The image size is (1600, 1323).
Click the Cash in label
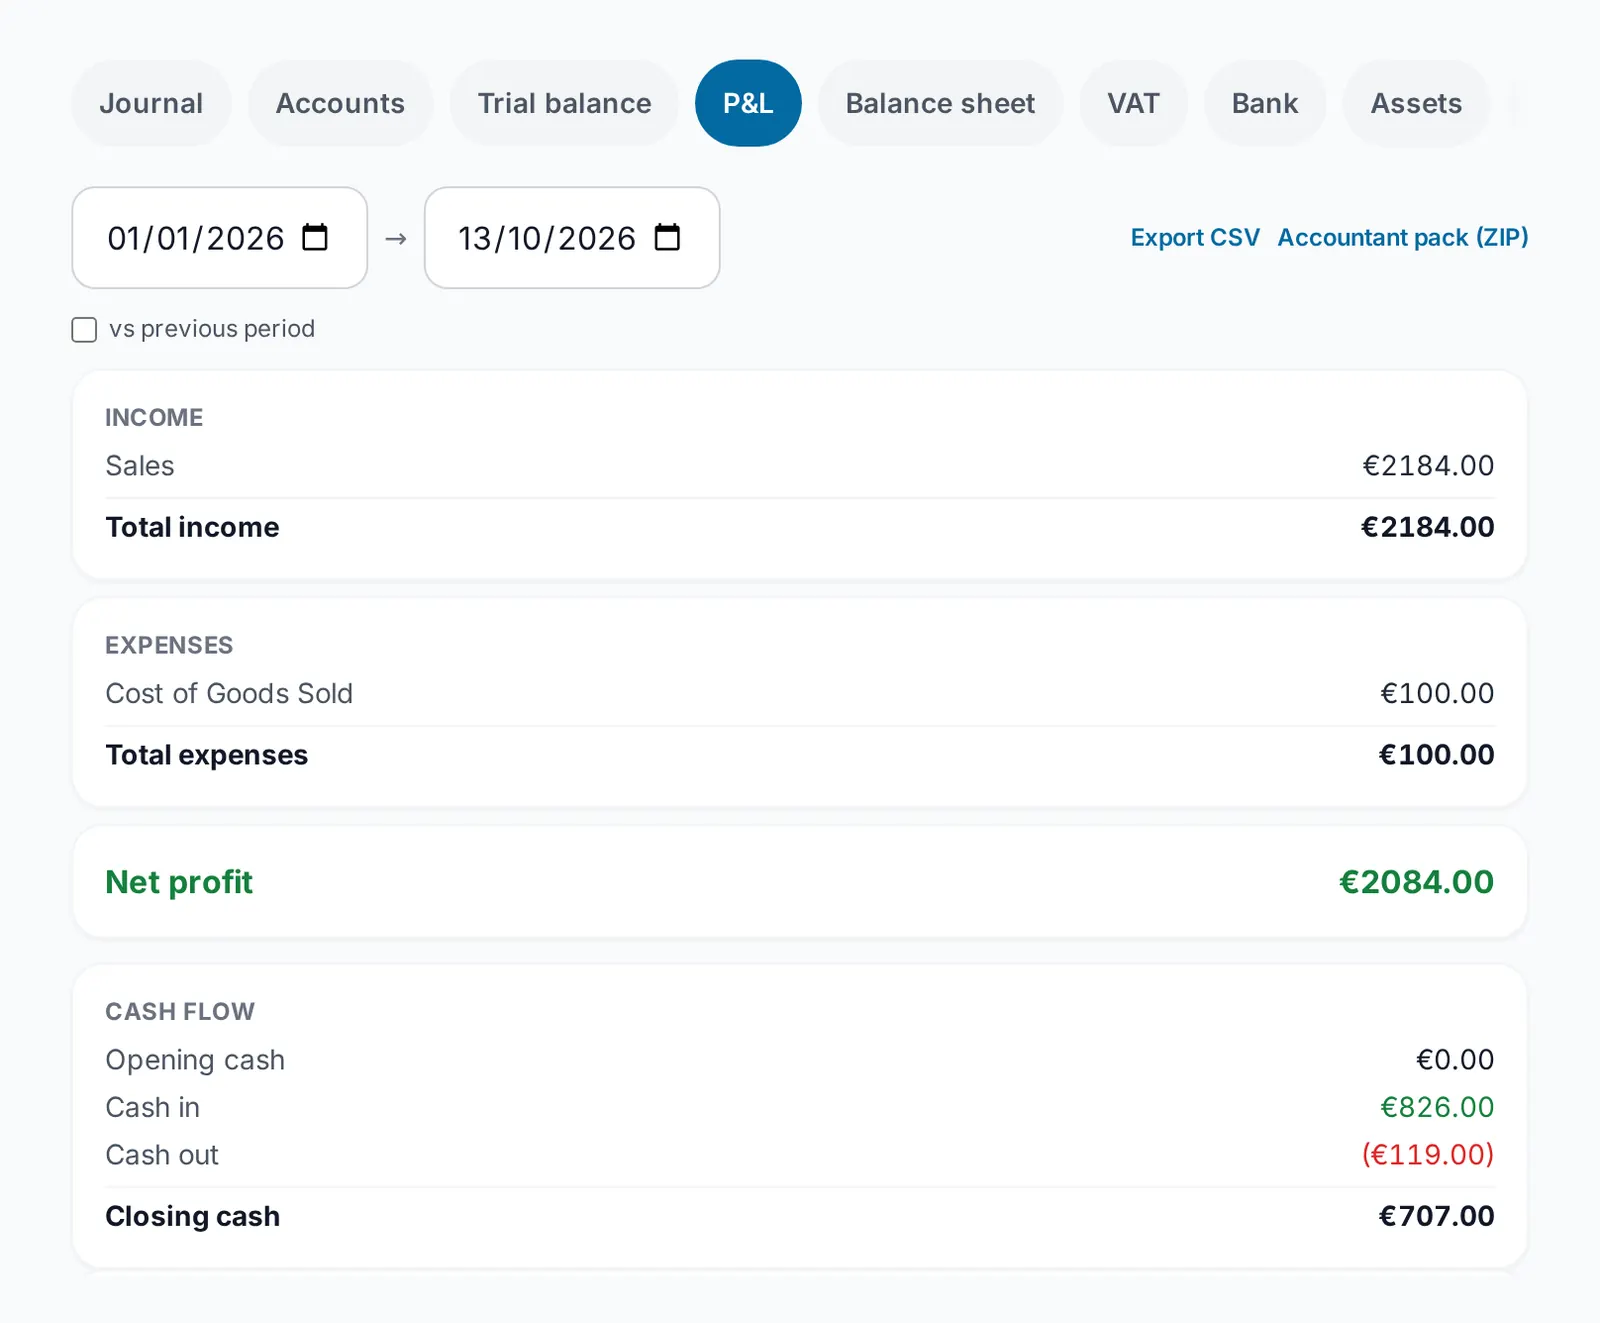(x=152, y=1108)
